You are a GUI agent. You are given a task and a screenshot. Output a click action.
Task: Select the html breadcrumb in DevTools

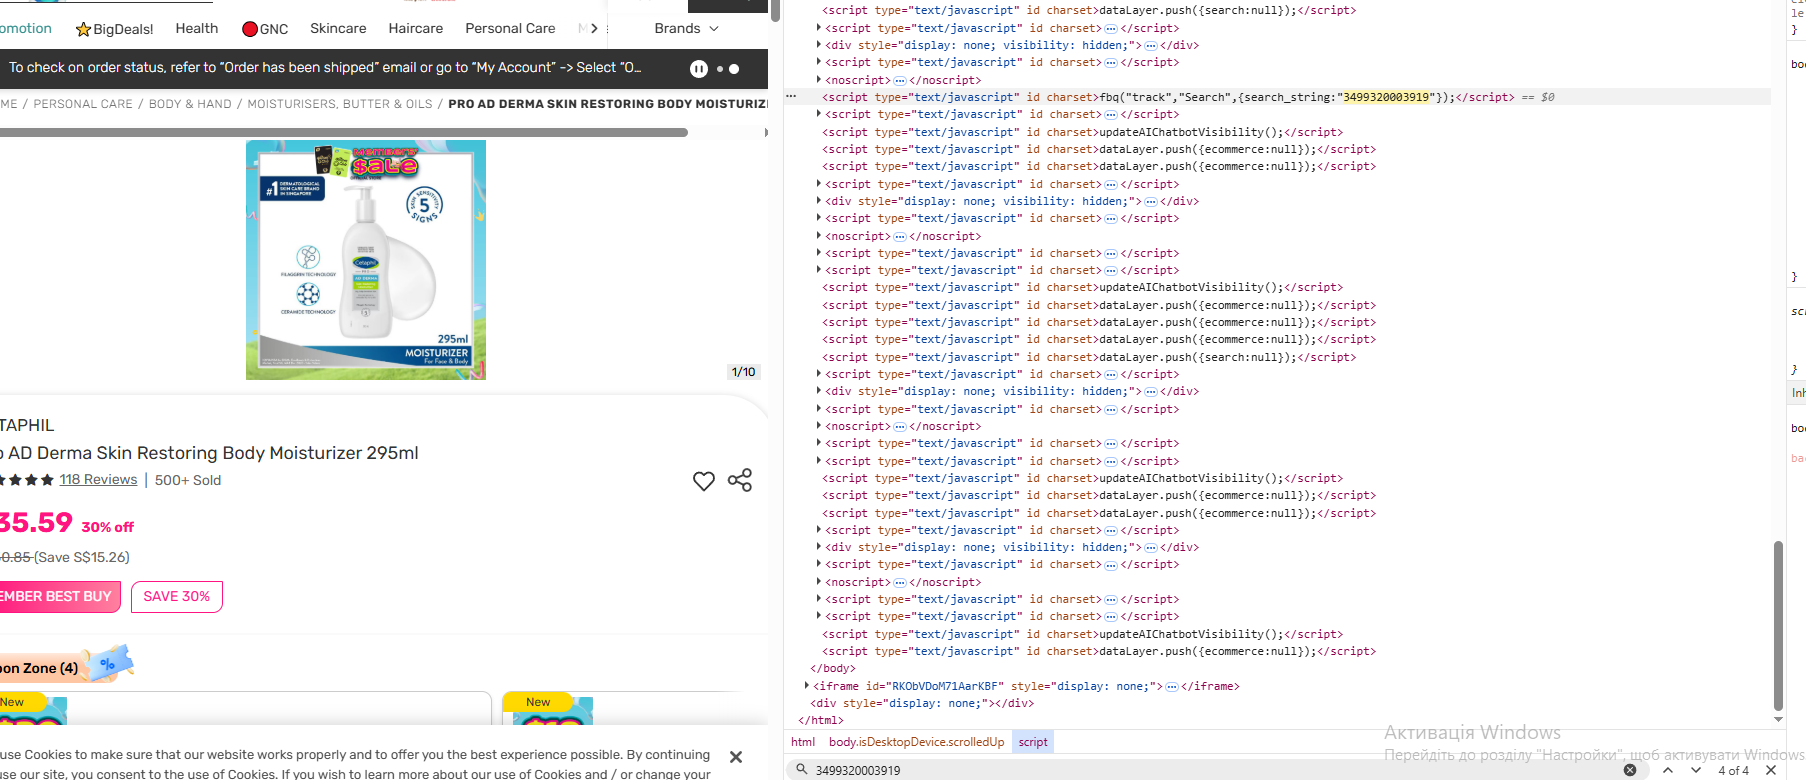pyautogui.click(x=803, y=742)
